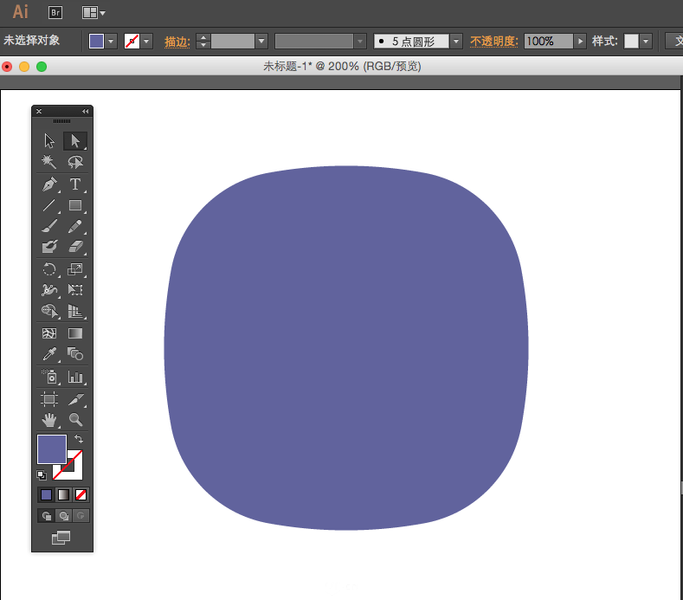
Task: Select the Perspective Grid tool
Action: click(75, 311)
